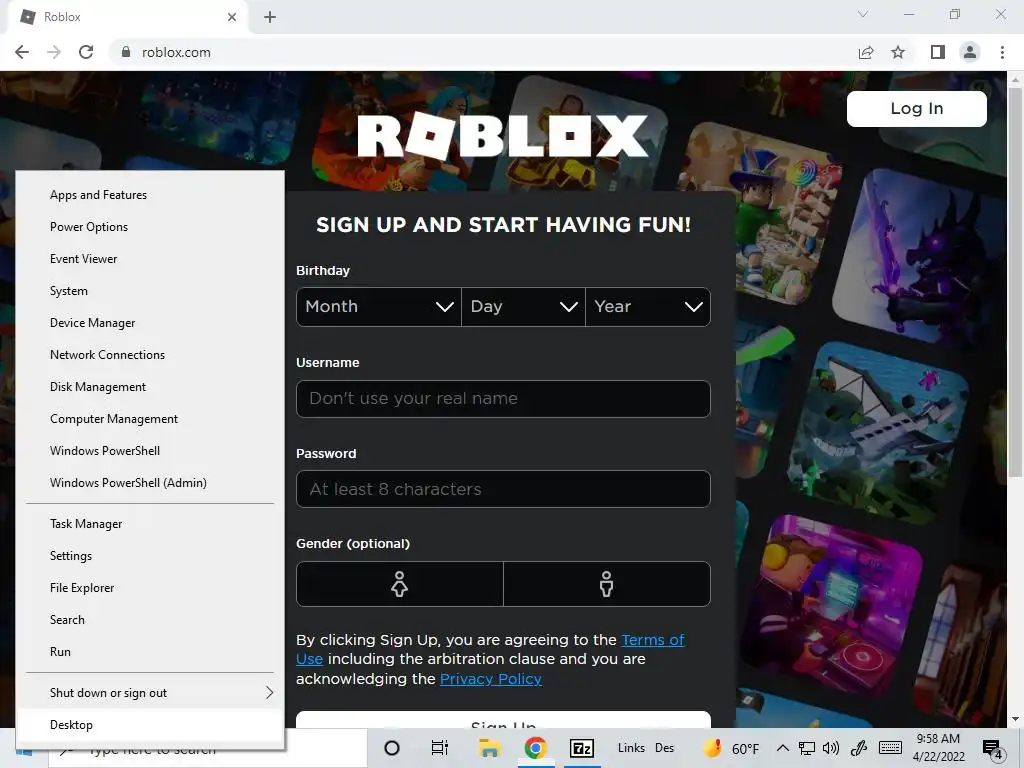The height and width of the screenshot is (768, 1024).
Task: Open the Privacy Policy link
Action: [490, 679]
